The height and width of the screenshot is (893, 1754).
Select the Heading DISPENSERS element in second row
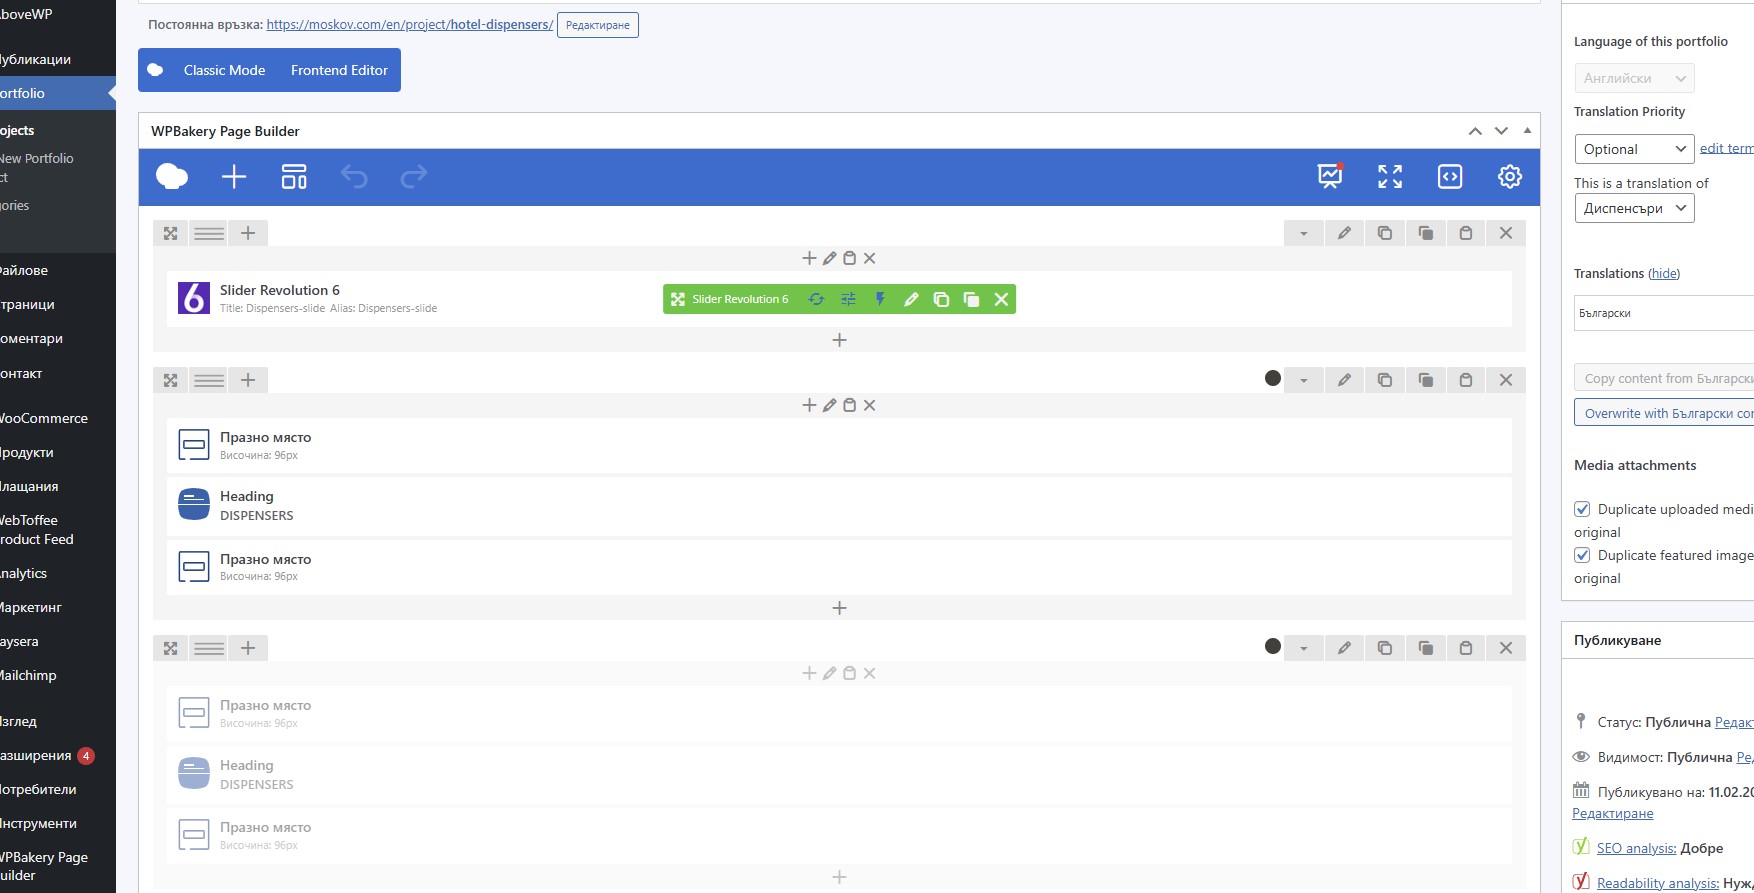(x=839, y=505)
